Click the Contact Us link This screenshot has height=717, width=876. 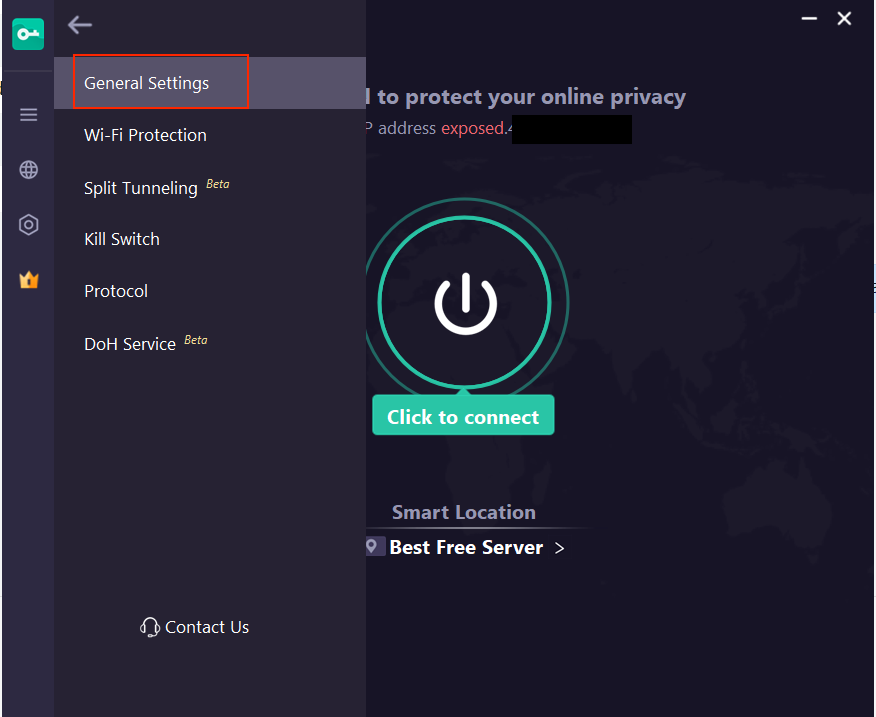(x=207, y=627)
